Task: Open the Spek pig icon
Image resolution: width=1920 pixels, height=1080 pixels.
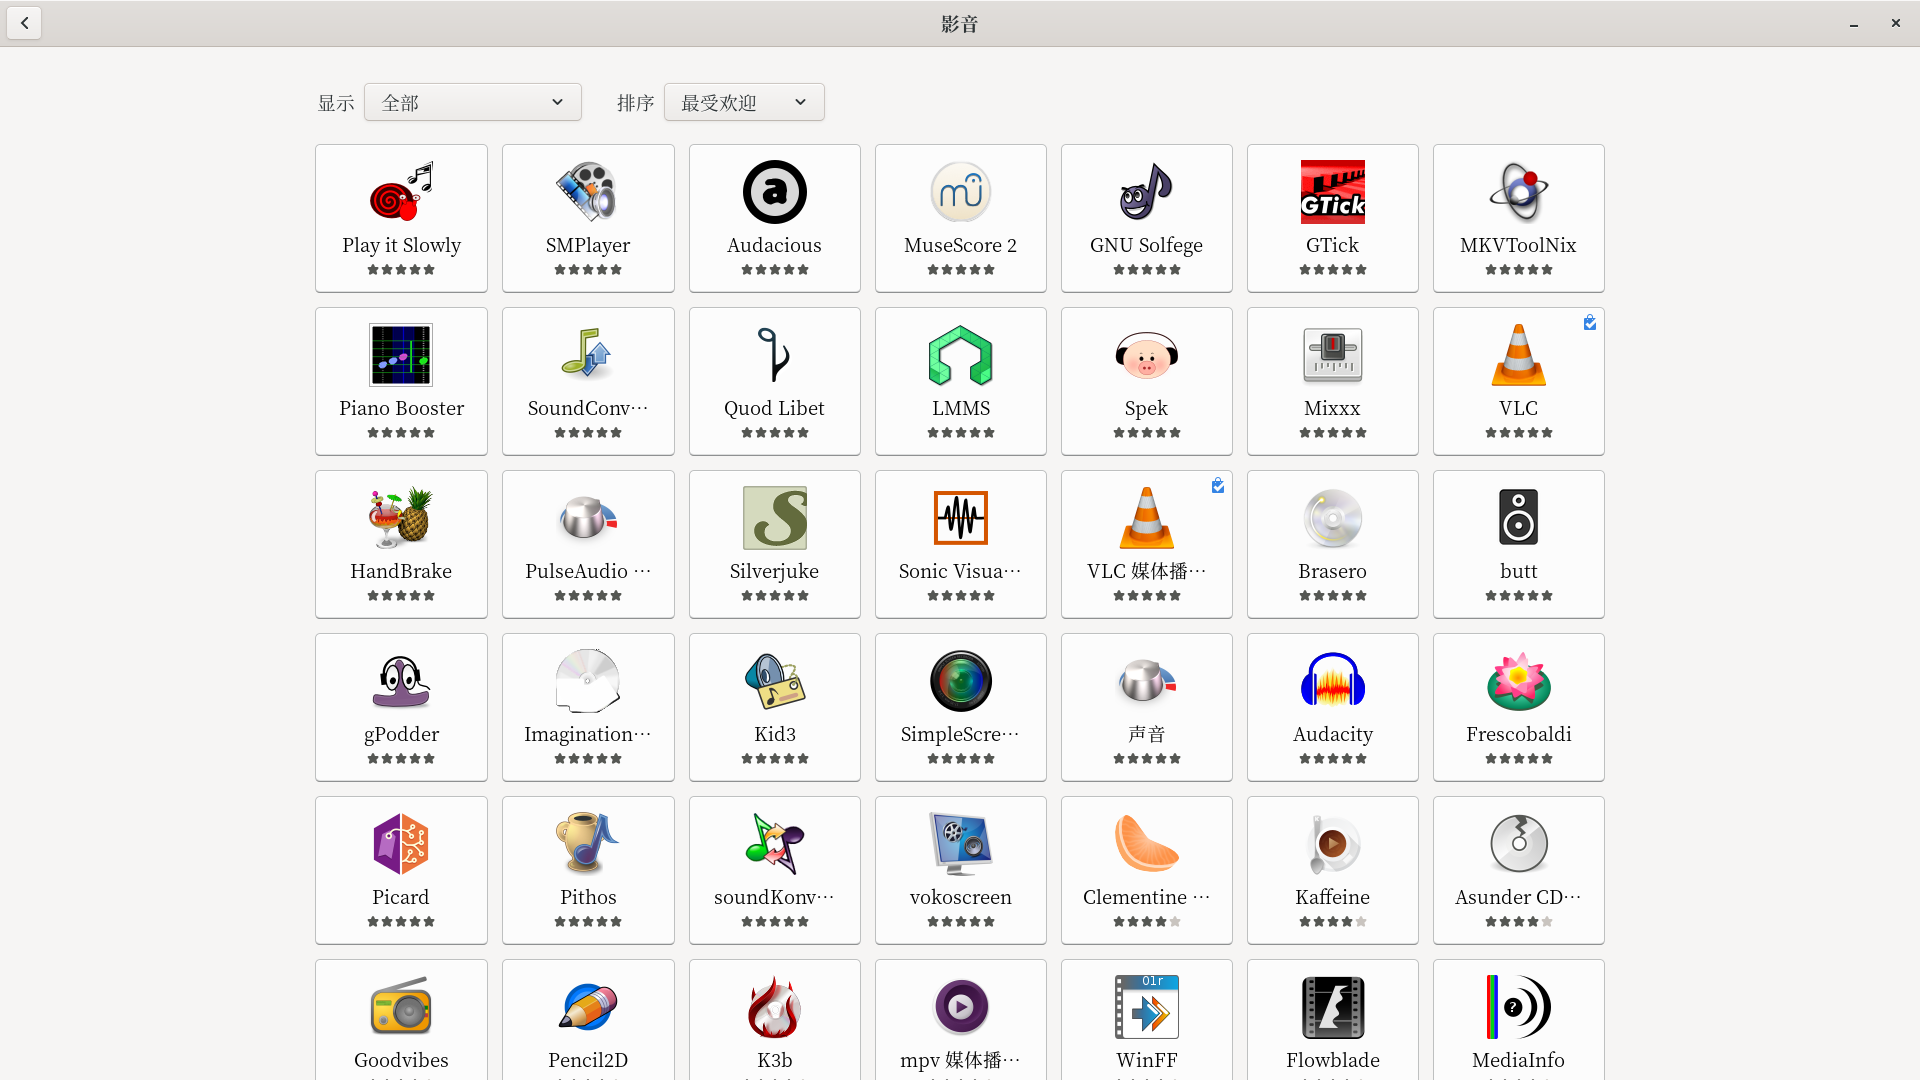Action: click(1147, 354)
